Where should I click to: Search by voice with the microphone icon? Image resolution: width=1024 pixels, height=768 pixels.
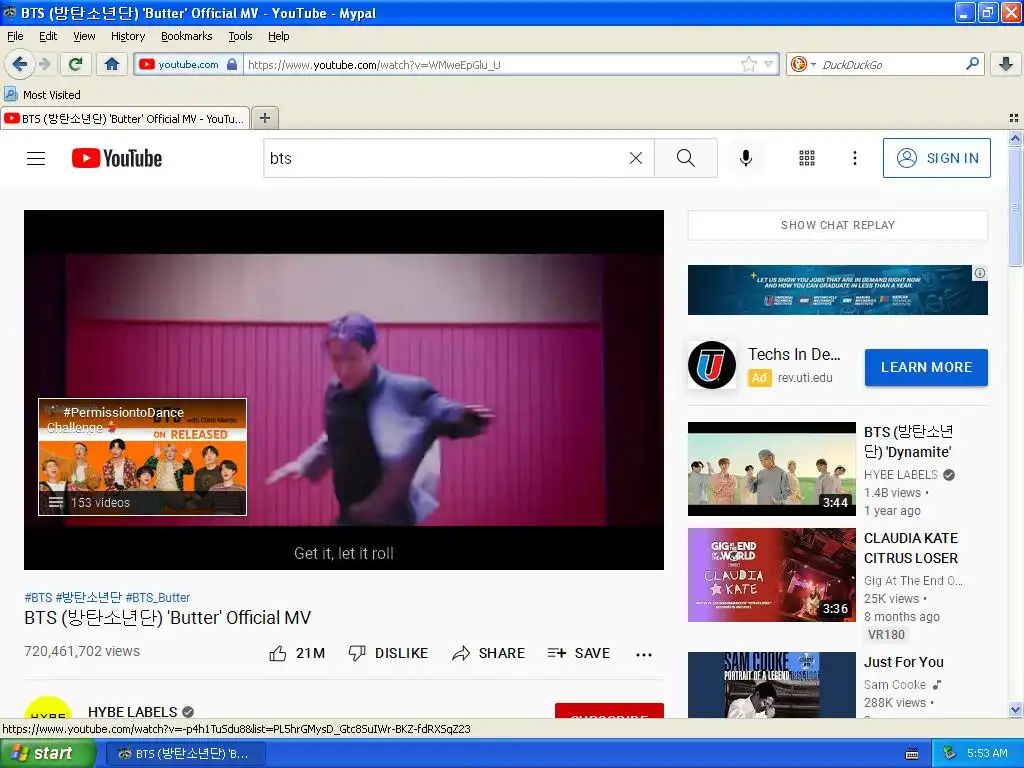pos(746,158)
